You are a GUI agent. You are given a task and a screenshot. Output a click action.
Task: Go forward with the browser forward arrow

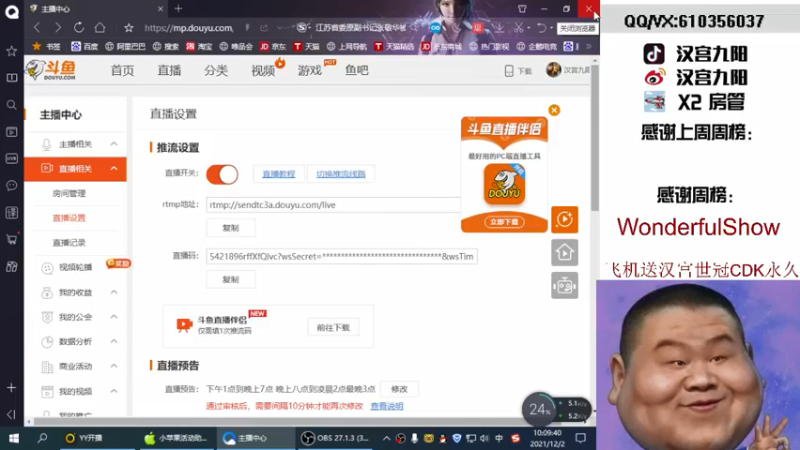pos(58,28)
